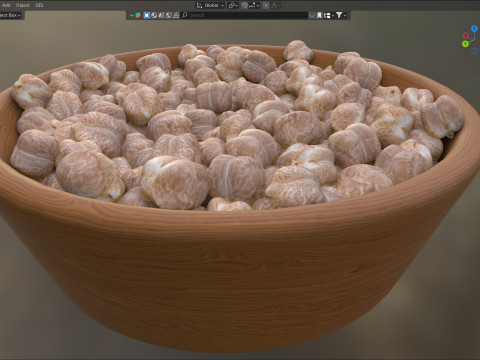Click the blue Z axis on the gizmo

click(x=474, y=29)
